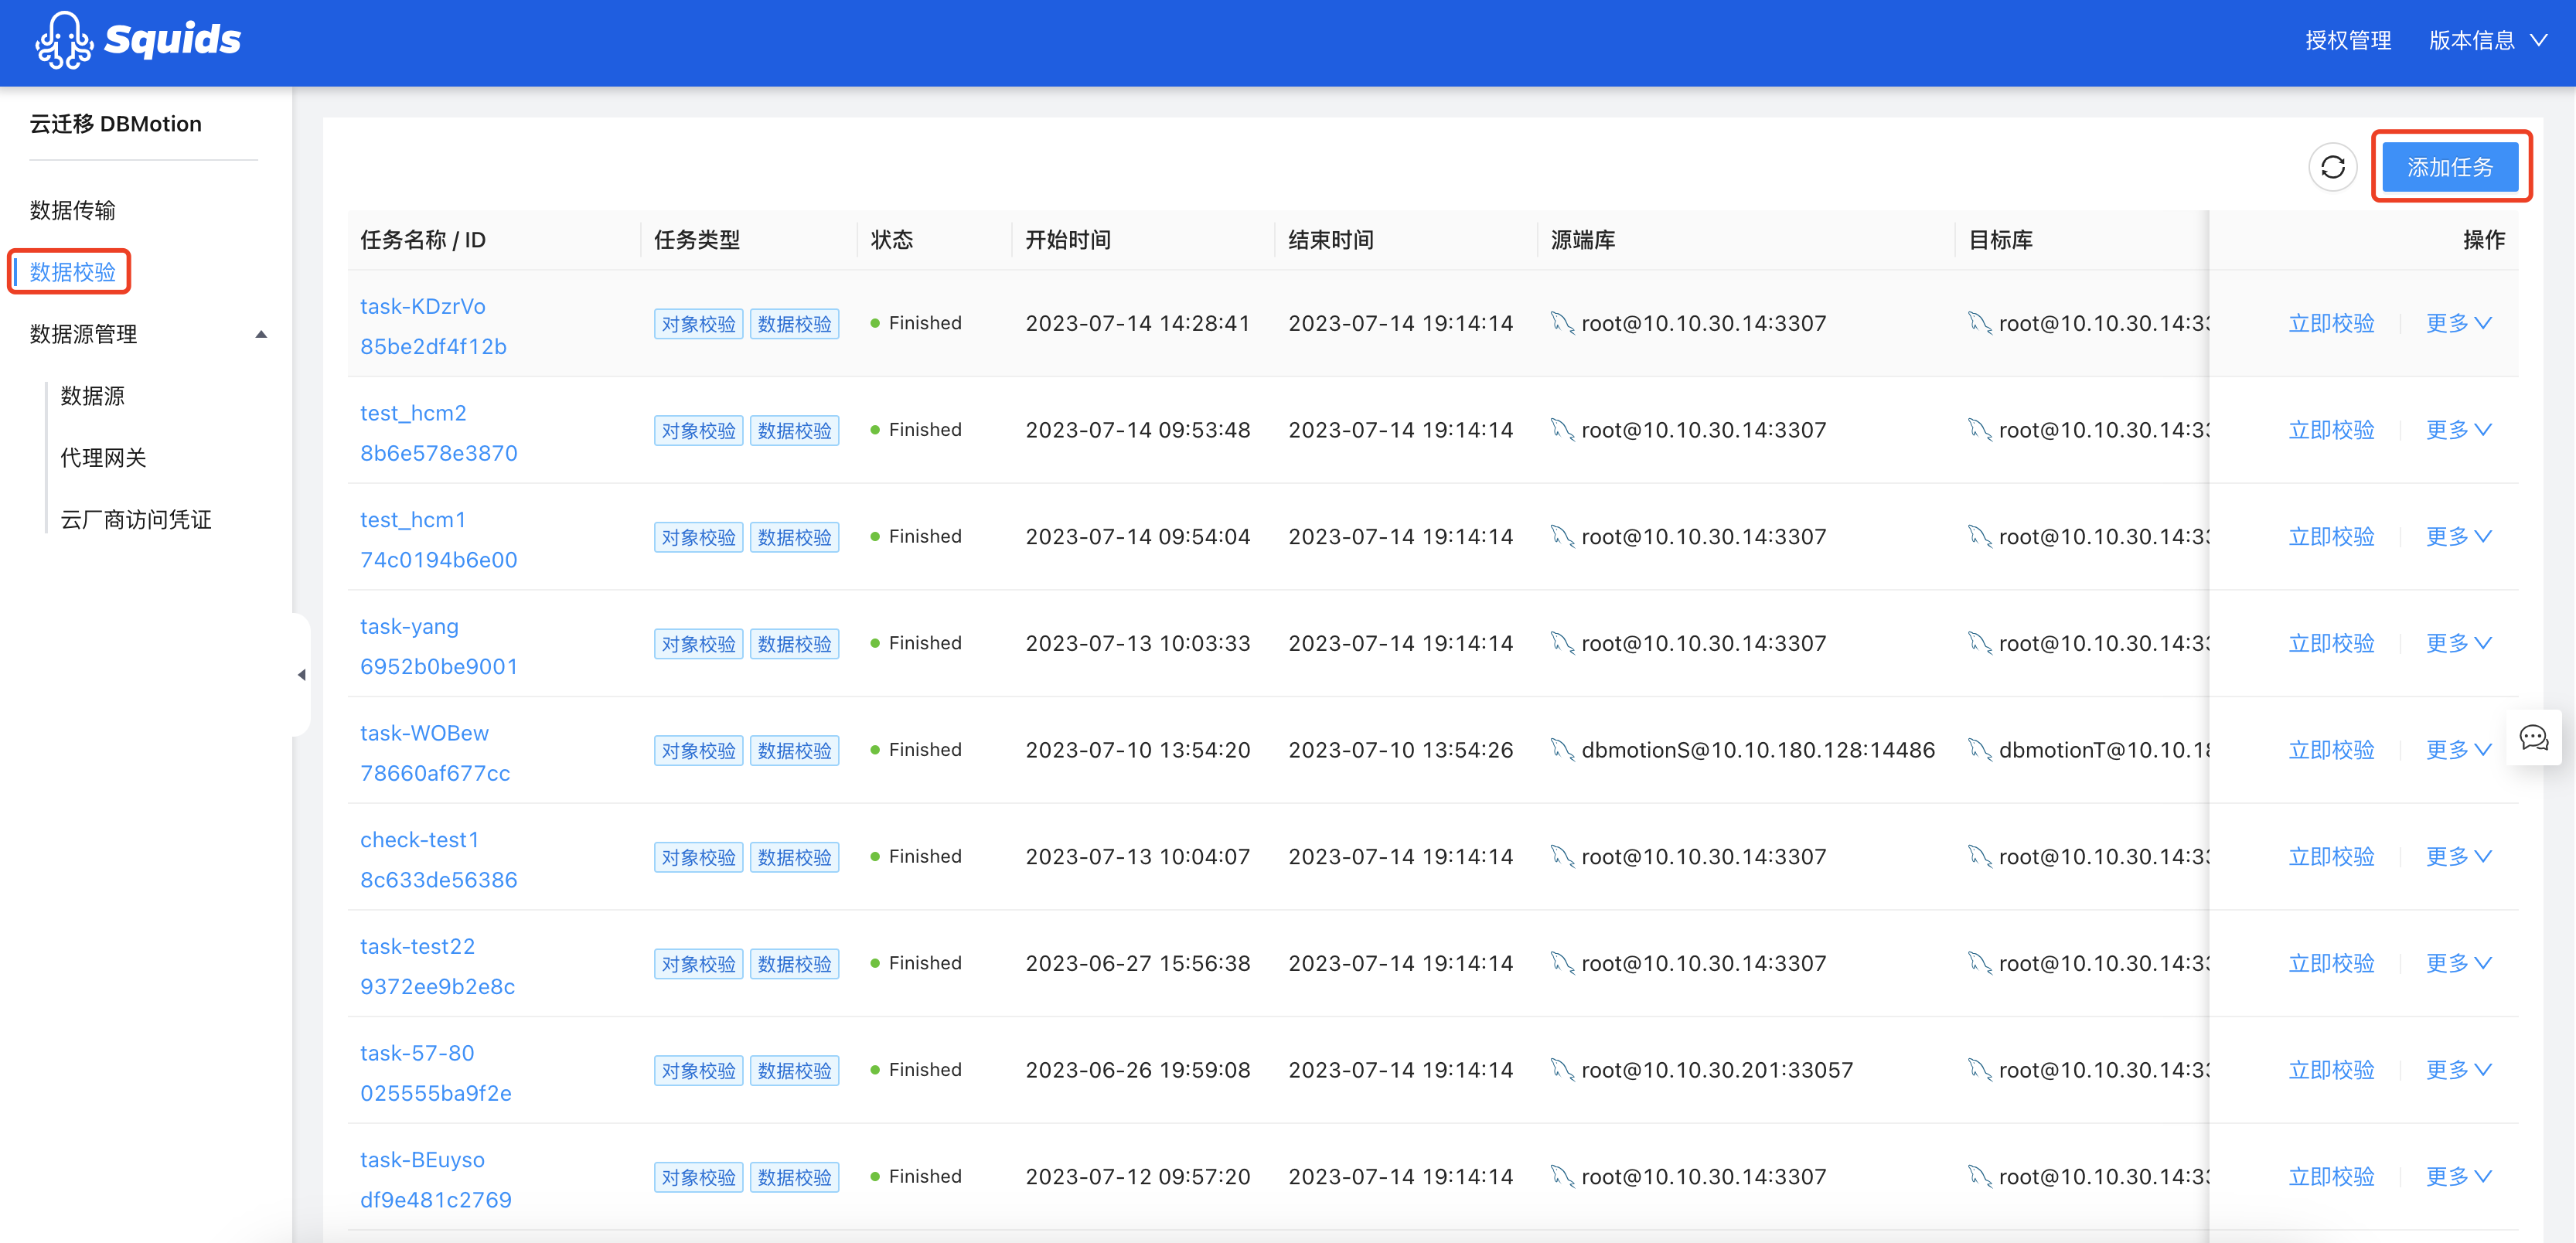2576x1243 pixels.
Task: Click MySQL source icon in task-57-80 row
Action: [1562, 1070]
